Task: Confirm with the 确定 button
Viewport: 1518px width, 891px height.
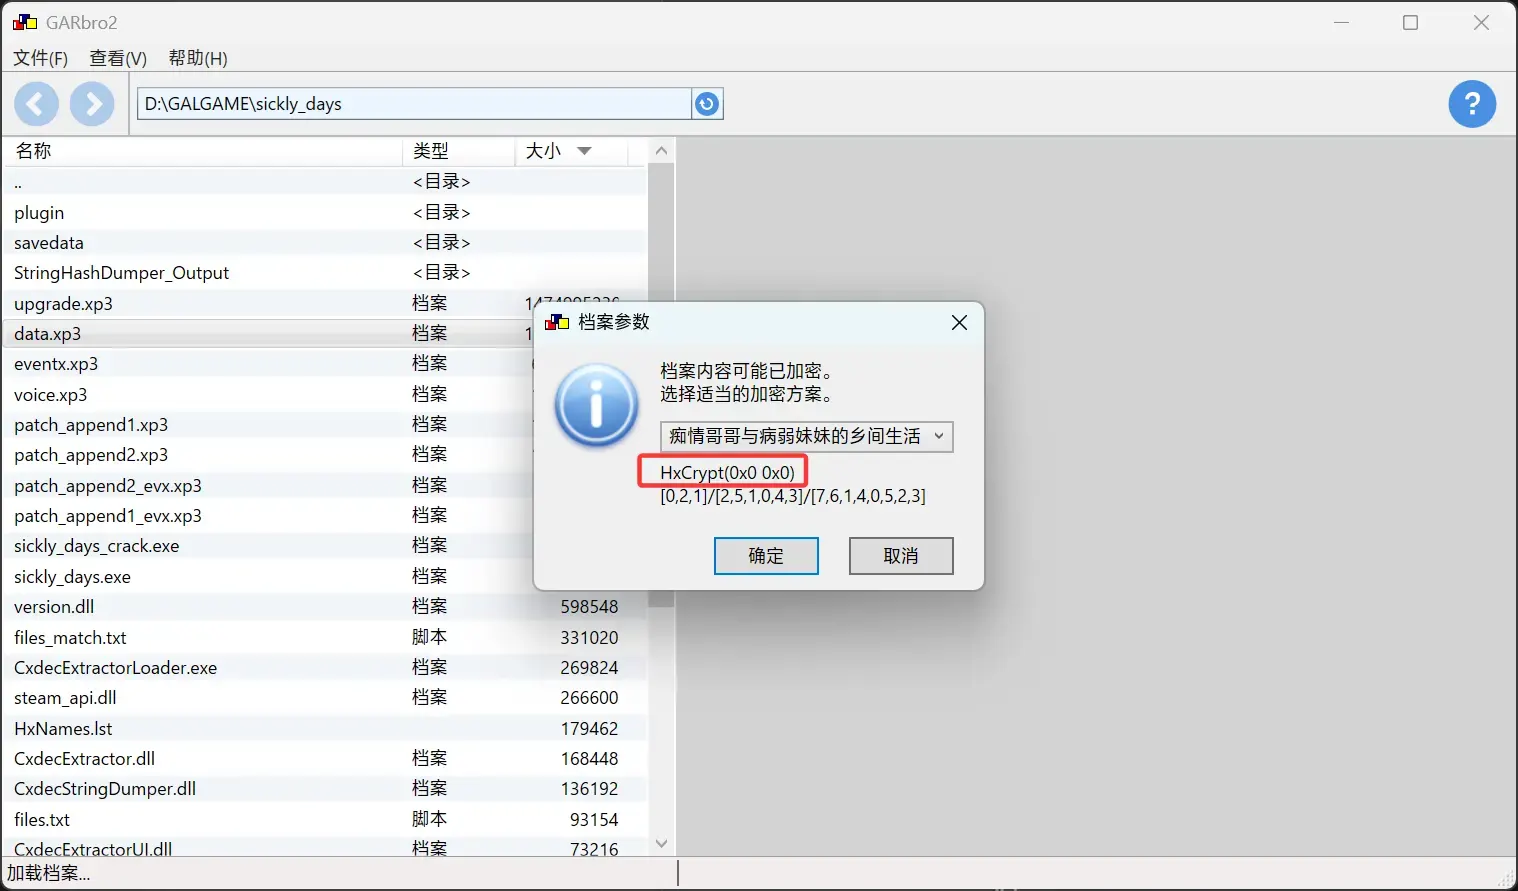Action: [x=766, y=556]
